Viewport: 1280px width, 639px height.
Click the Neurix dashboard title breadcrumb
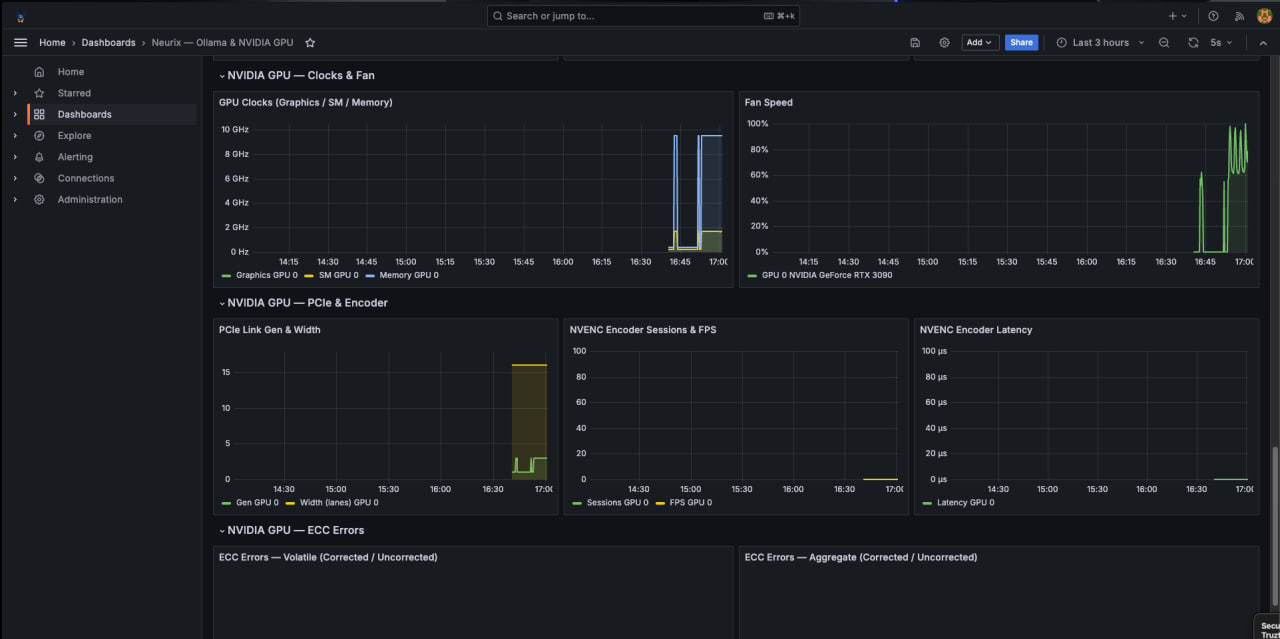pyautogui.click(x=223, y=43)
